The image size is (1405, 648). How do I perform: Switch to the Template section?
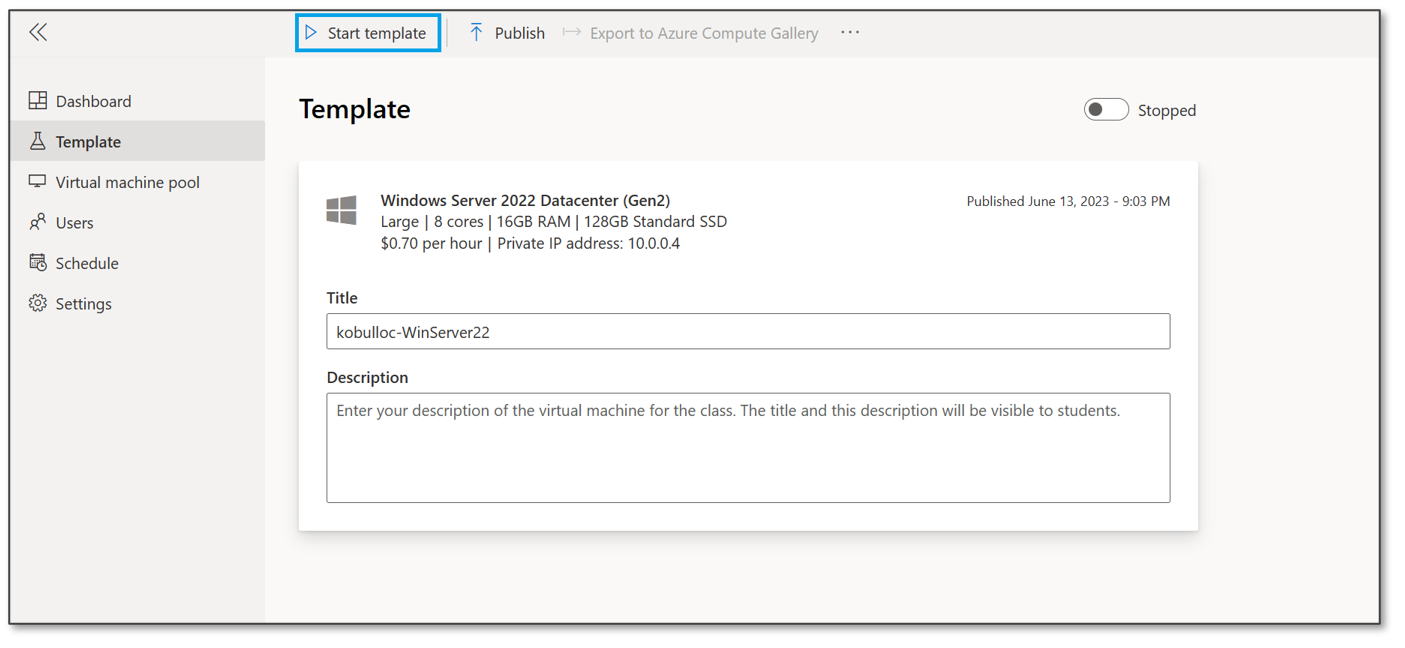[x=90, y=141]
